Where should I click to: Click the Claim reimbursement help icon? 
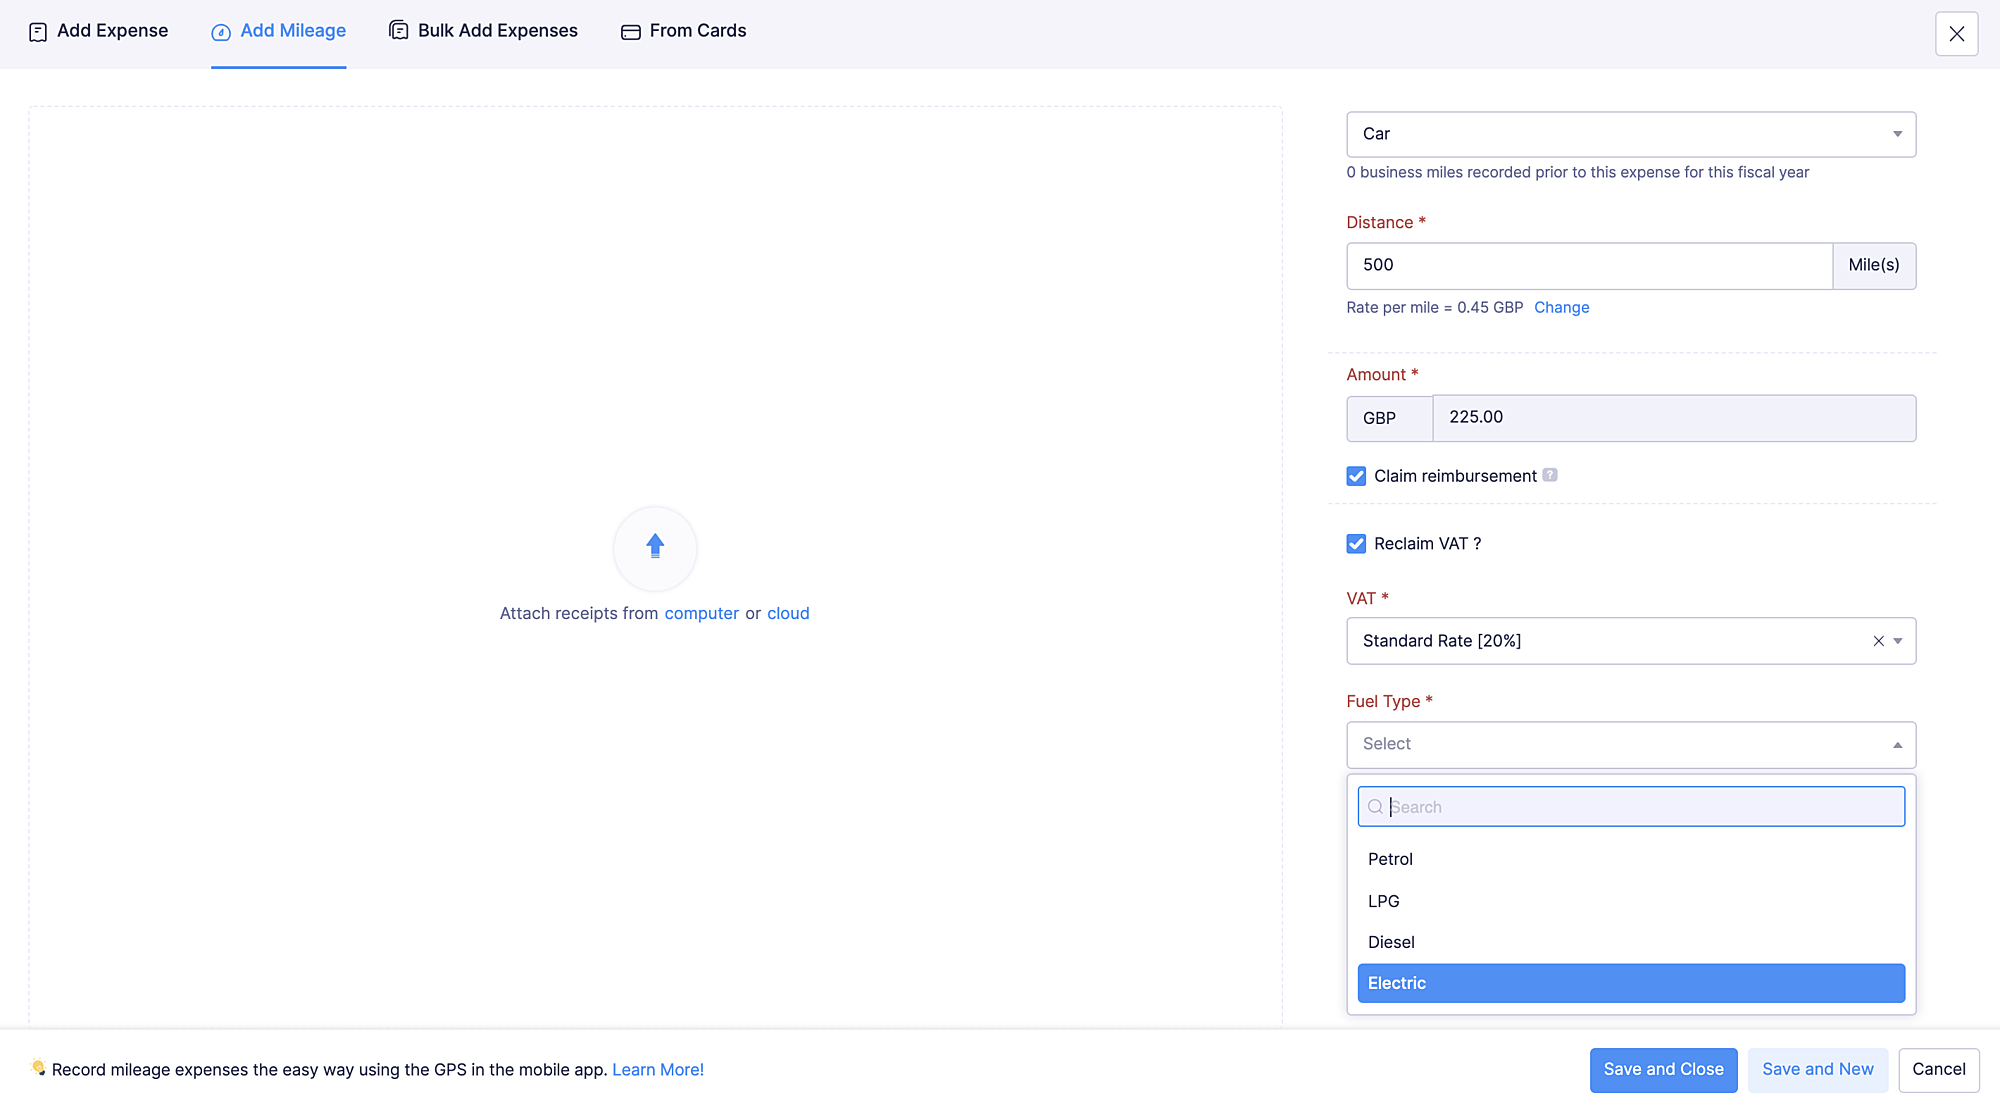coord(1549,475)
